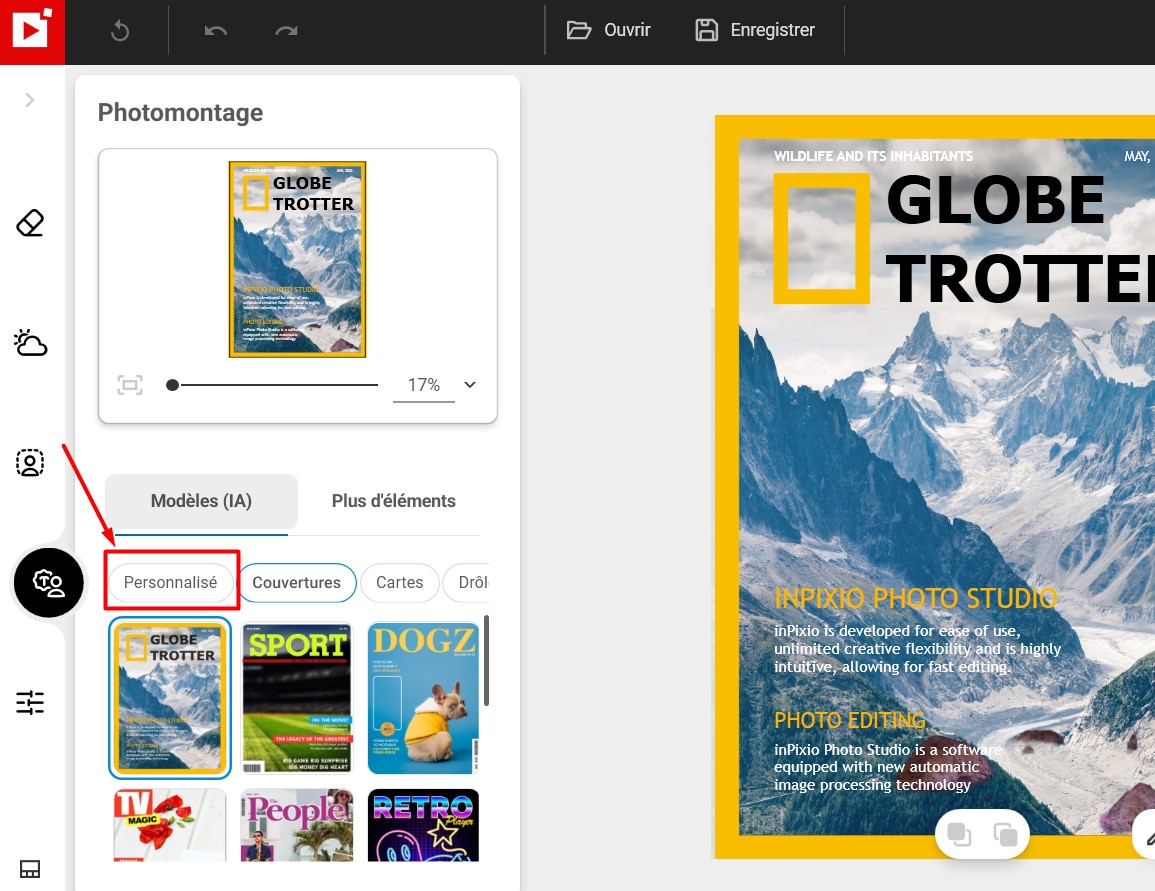The image size is (1155, 891).
Task: Select the portrait cutout tool
Action: (30, 463)
